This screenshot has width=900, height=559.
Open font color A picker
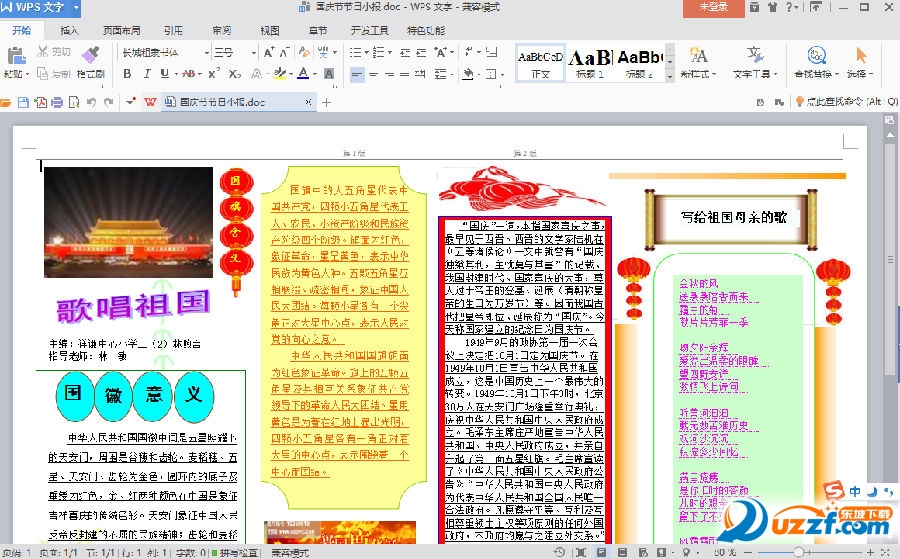point(303,73)
